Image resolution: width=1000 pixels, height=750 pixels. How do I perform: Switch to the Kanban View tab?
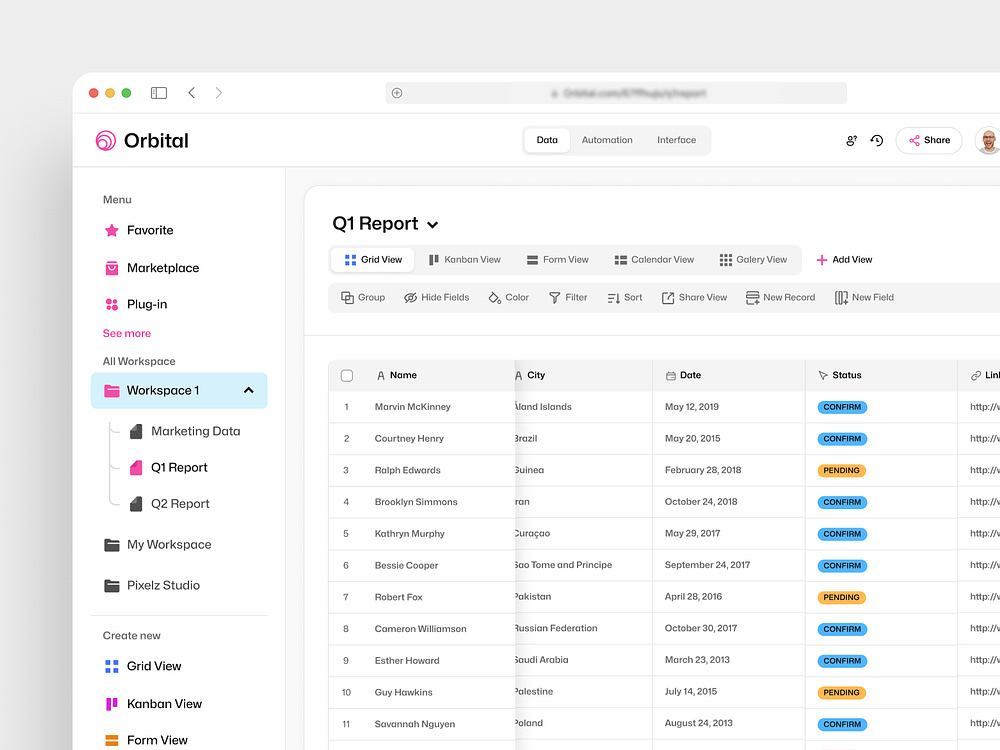[x=465, y=259]
